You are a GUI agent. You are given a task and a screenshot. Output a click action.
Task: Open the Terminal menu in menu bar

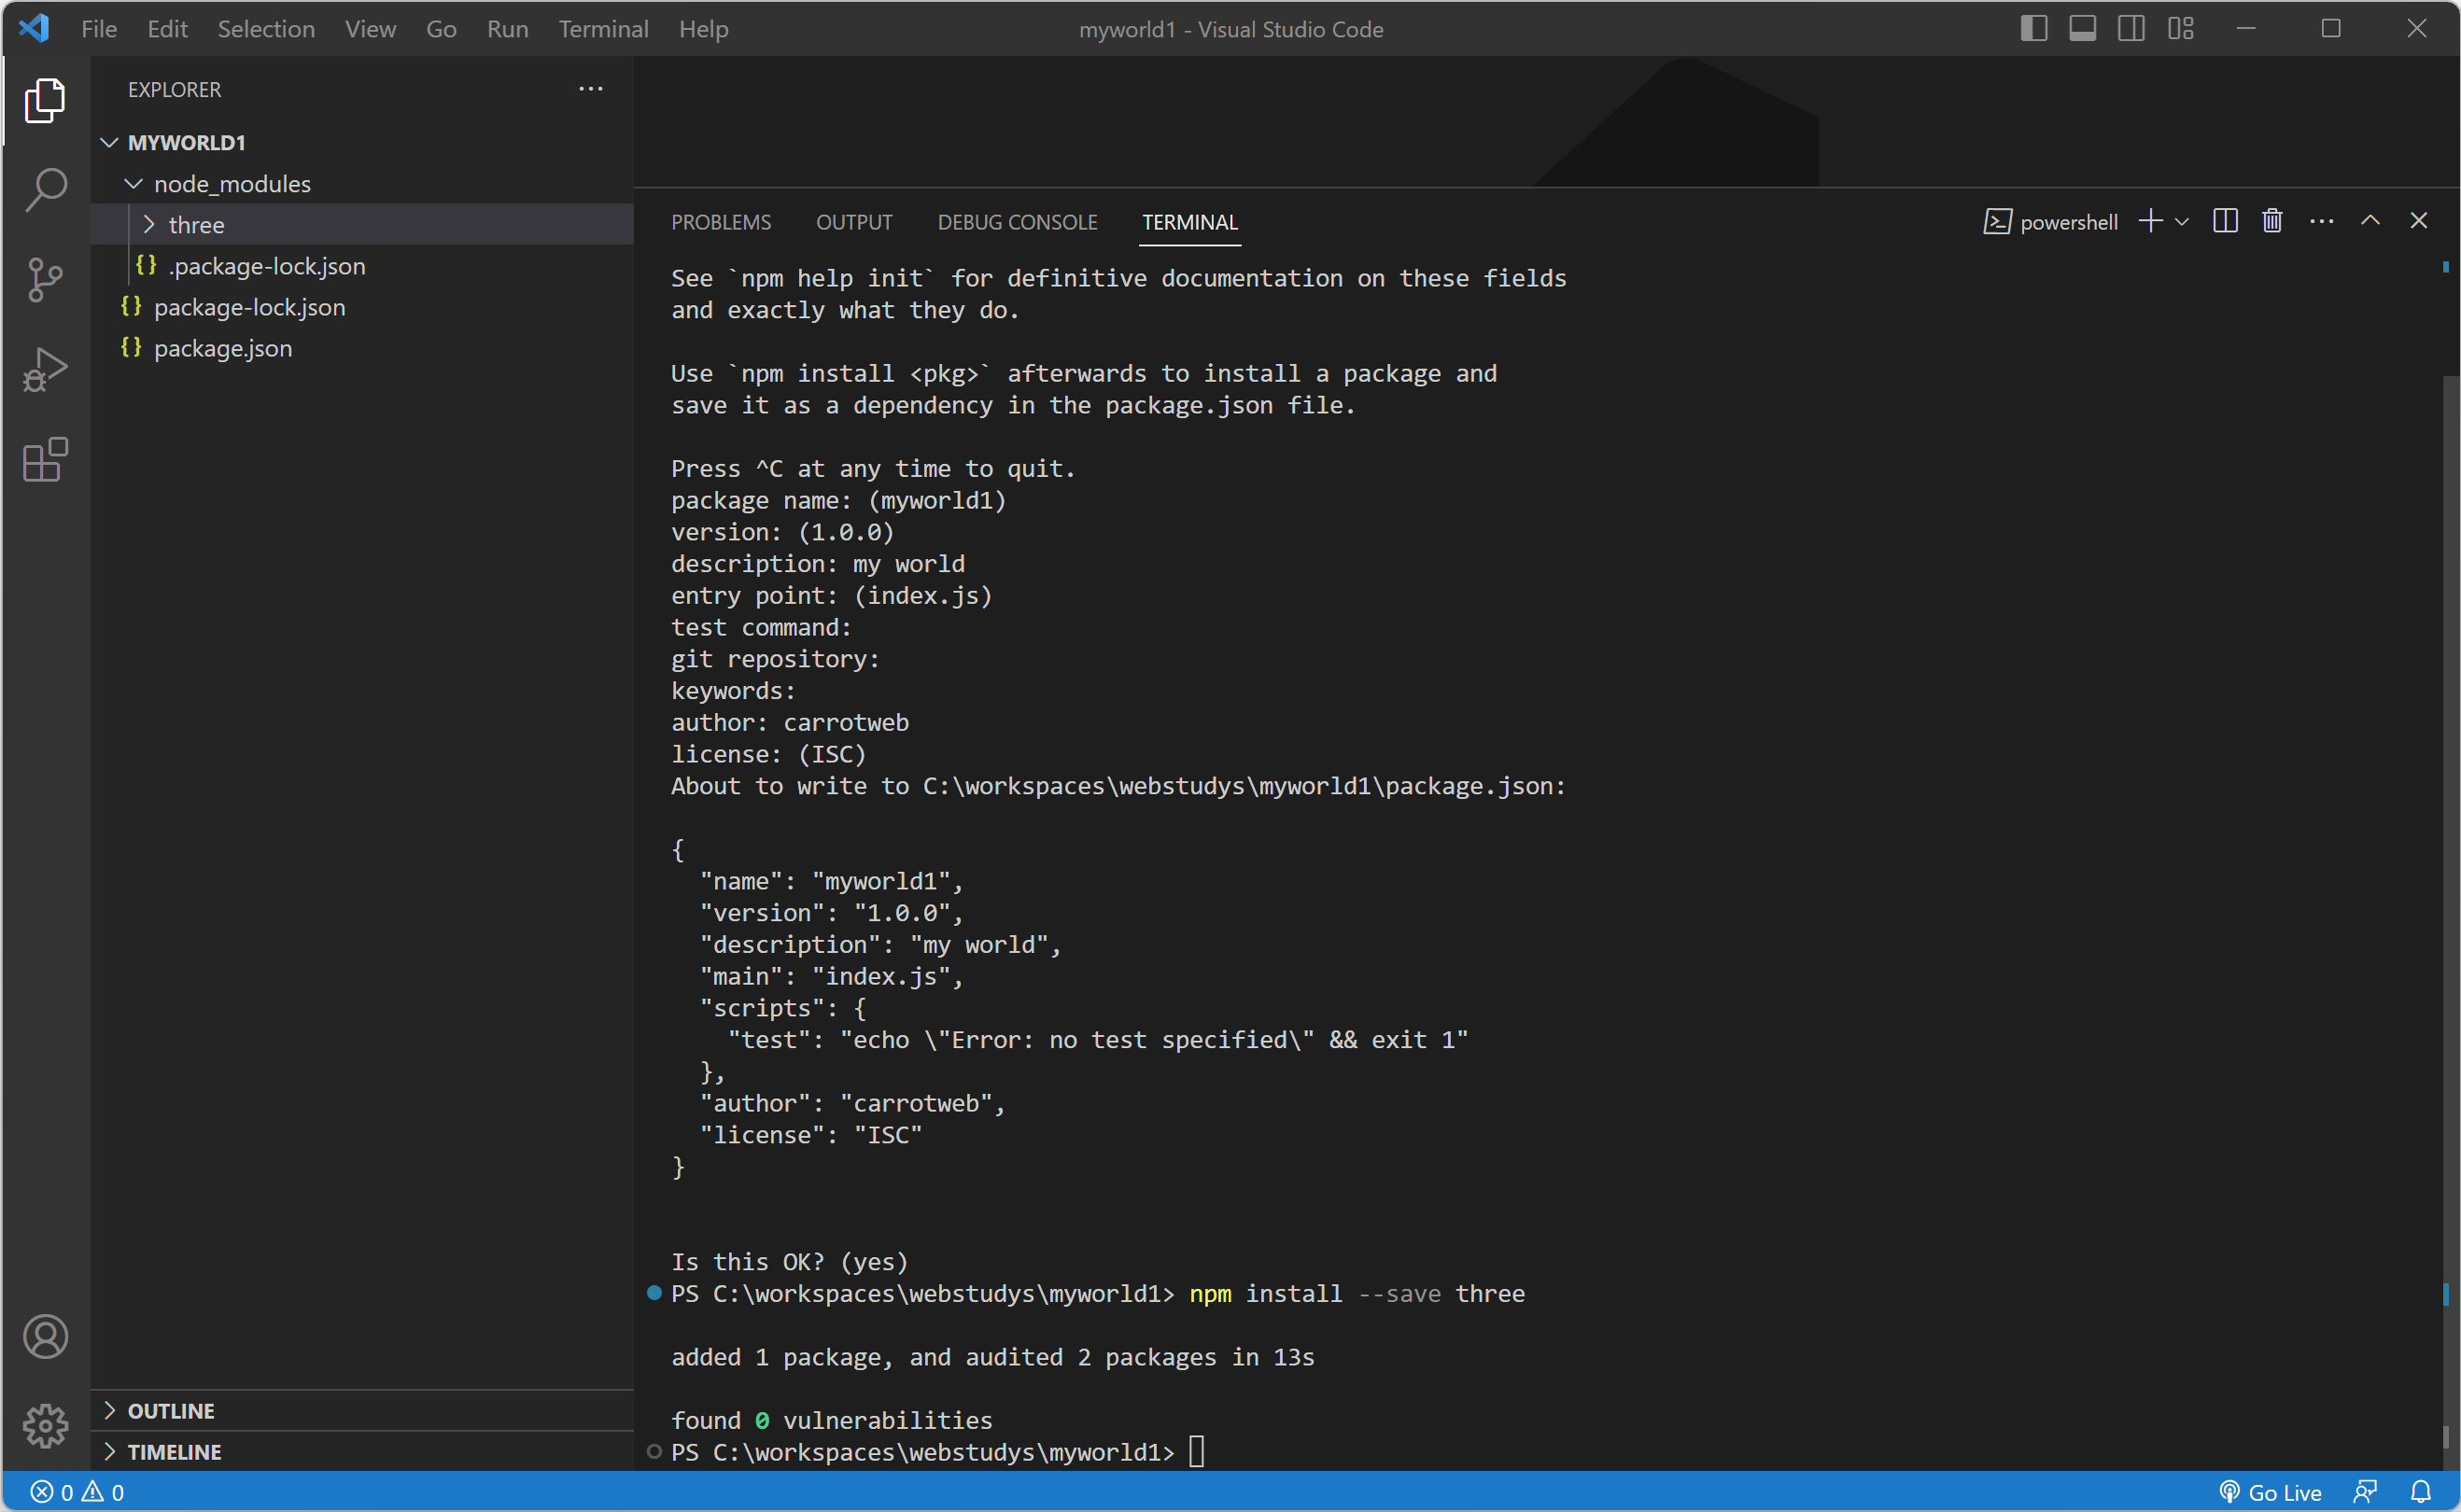(x=603, y=29)
